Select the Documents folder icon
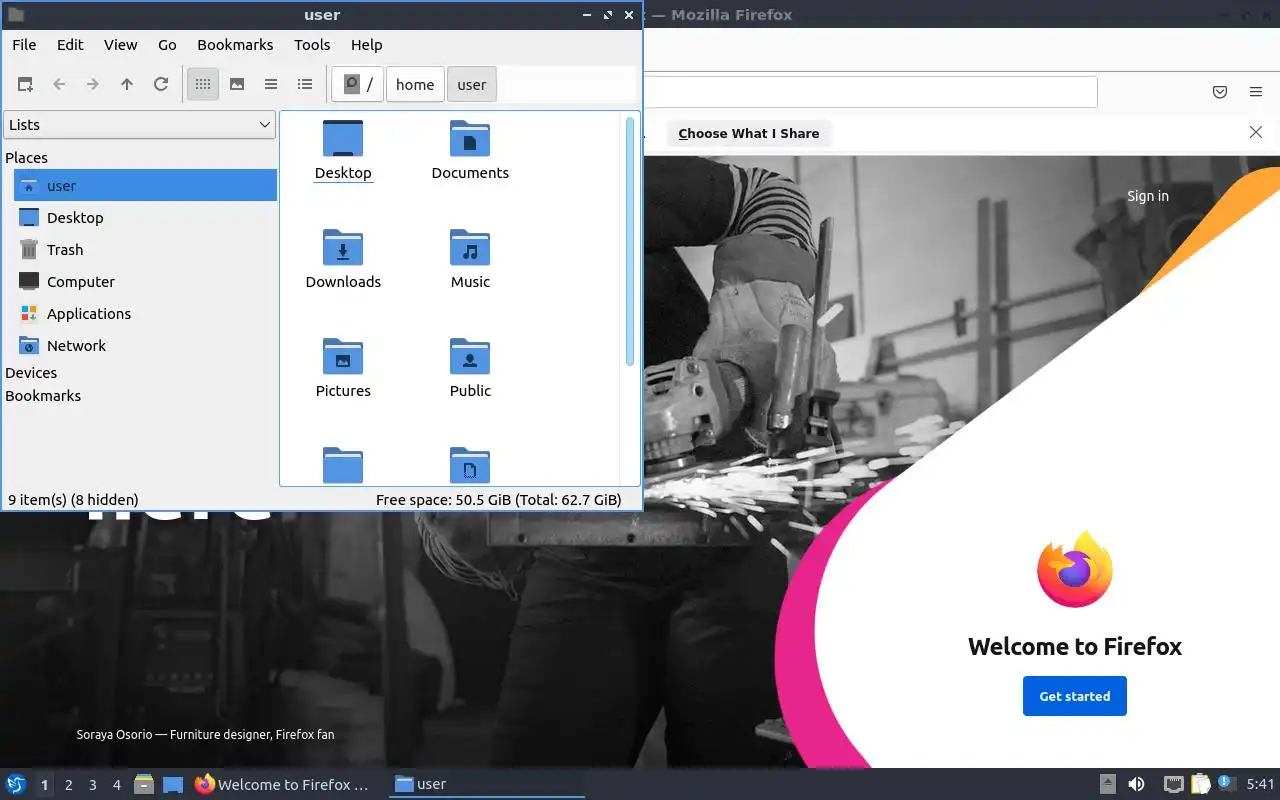 pyautogui.click(x=470, y=150)
